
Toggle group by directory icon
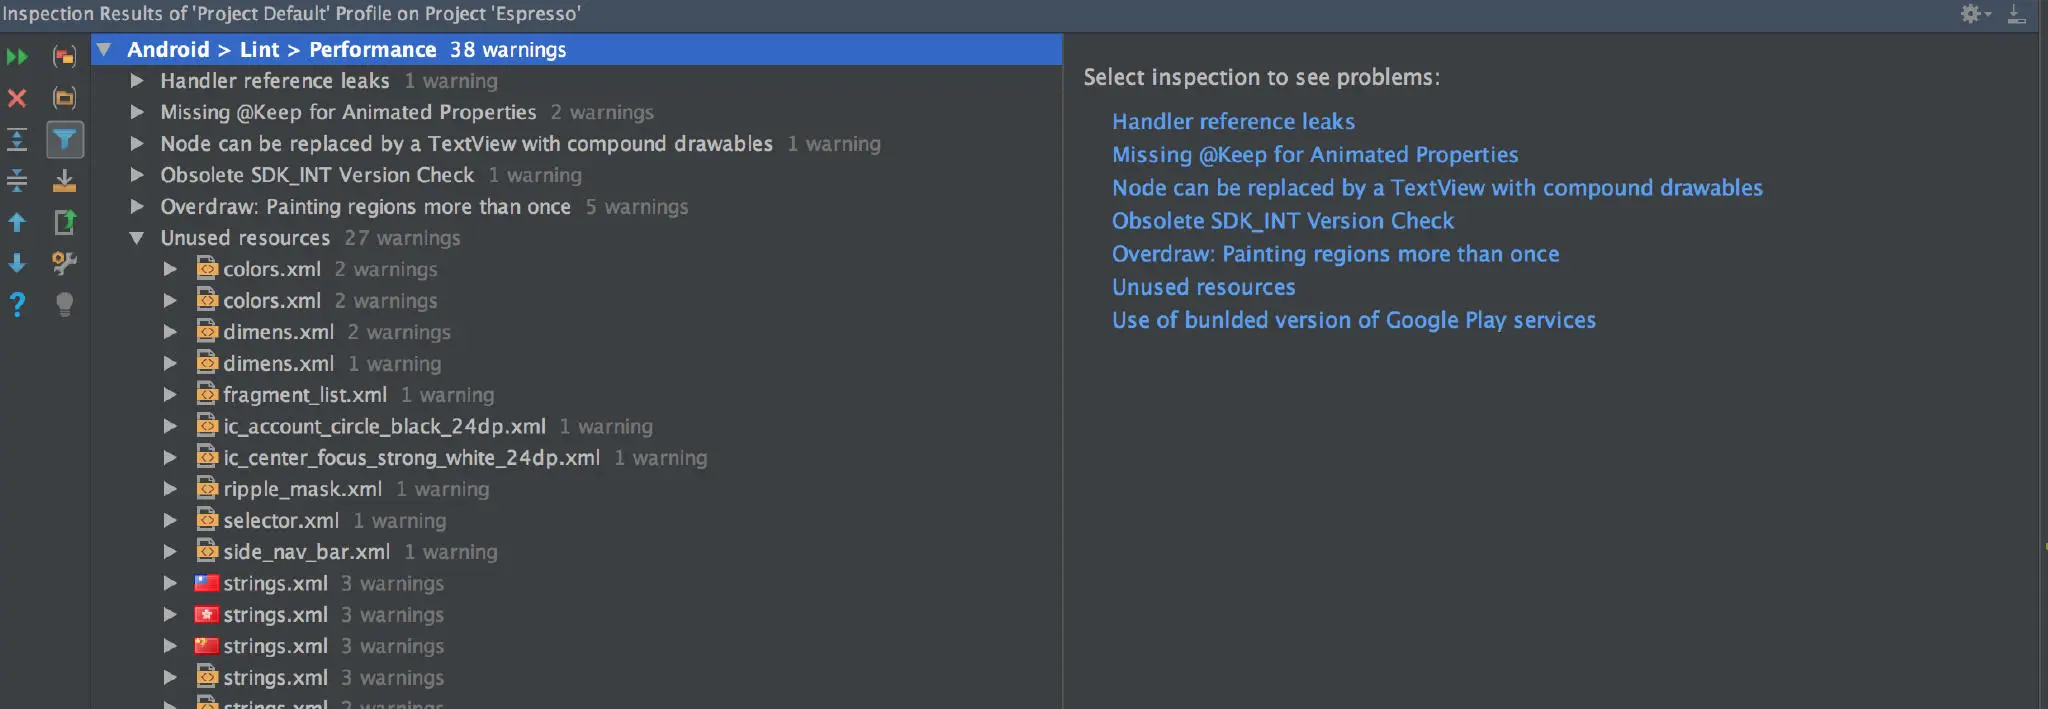pos(64,98)
